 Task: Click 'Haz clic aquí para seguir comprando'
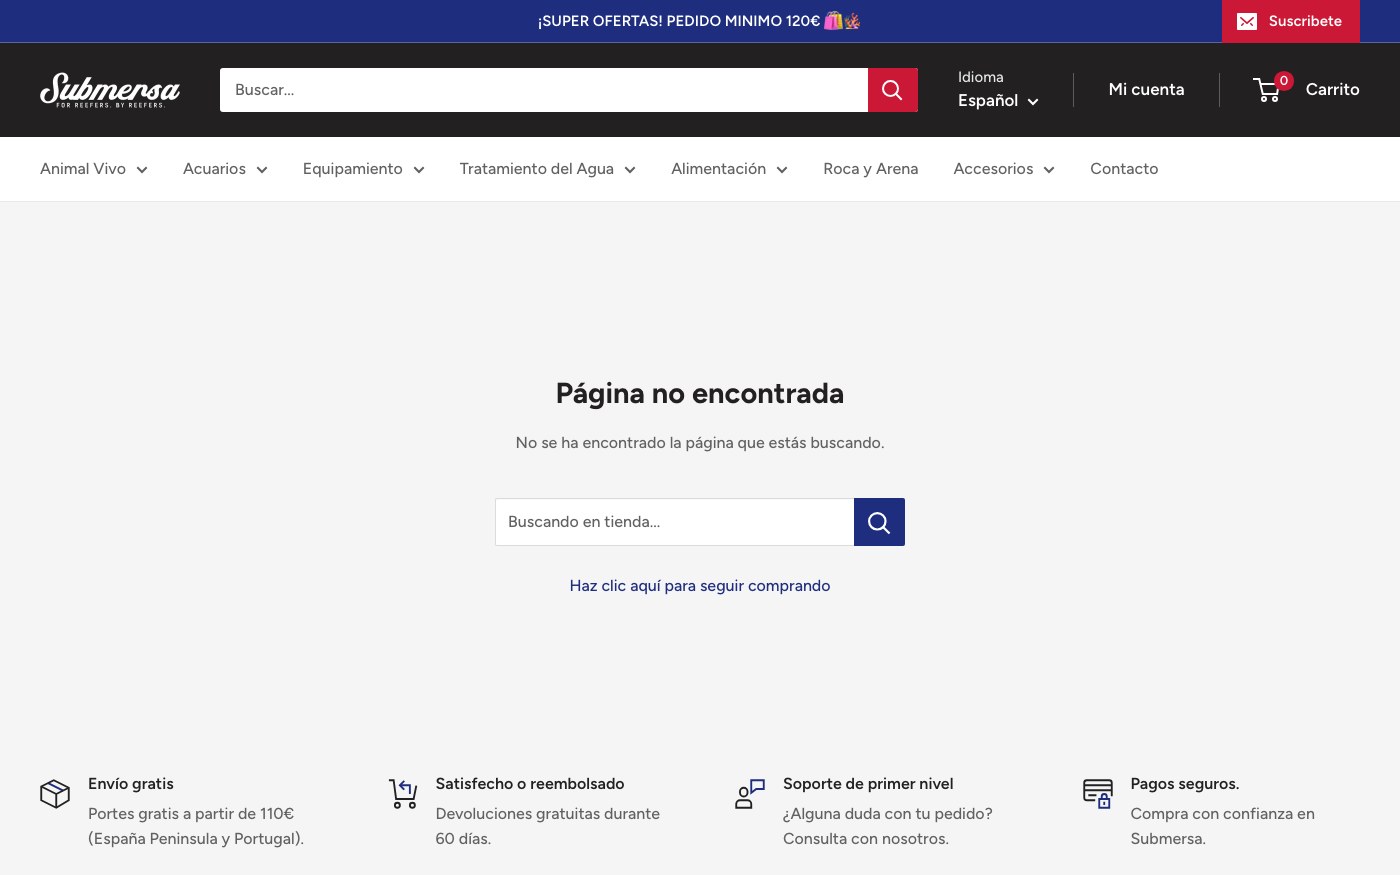click(700, 586)
